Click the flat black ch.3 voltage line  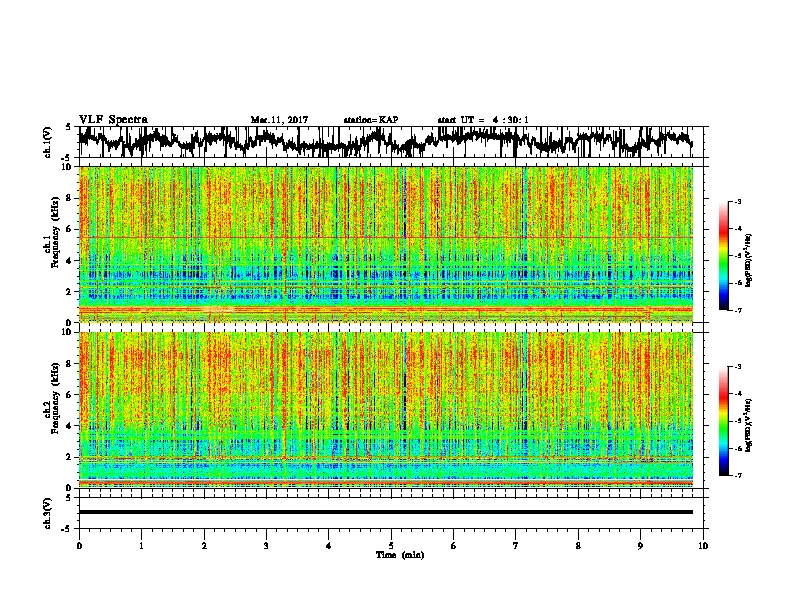[x=385, y=512]
